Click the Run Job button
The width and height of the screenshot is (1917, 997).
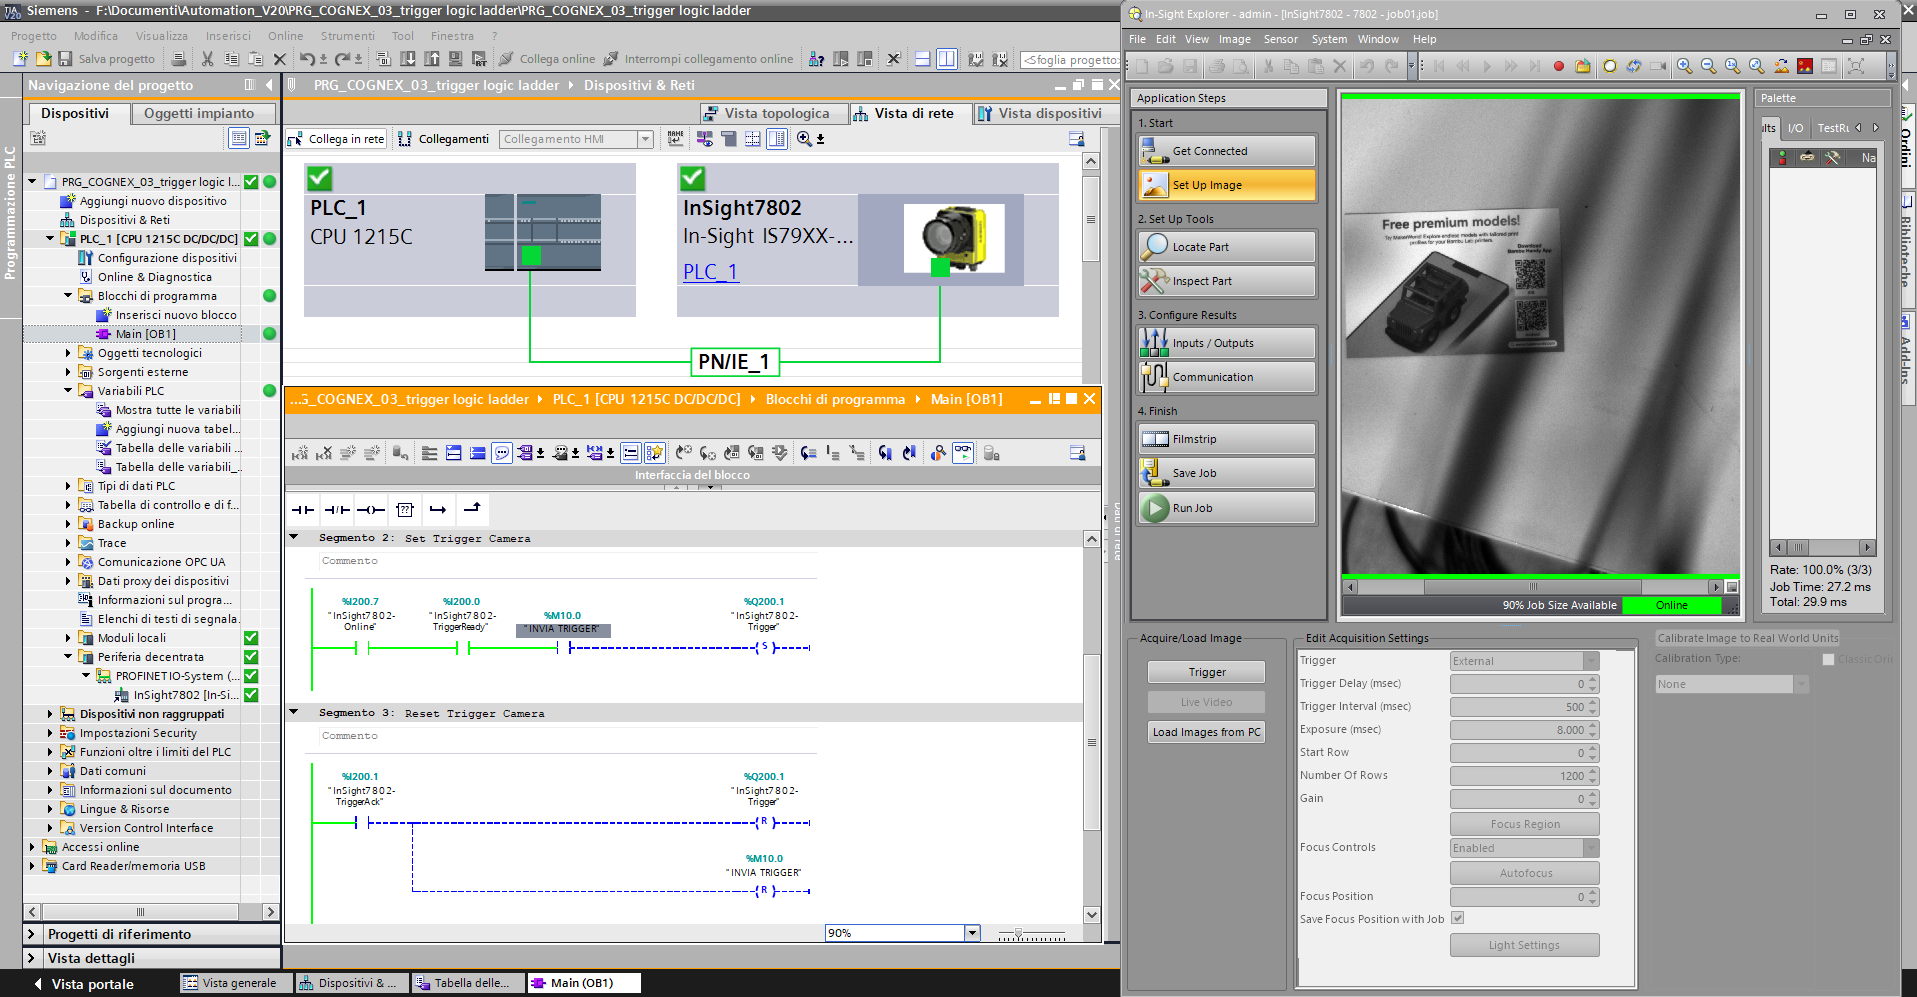pos(1226,508)
